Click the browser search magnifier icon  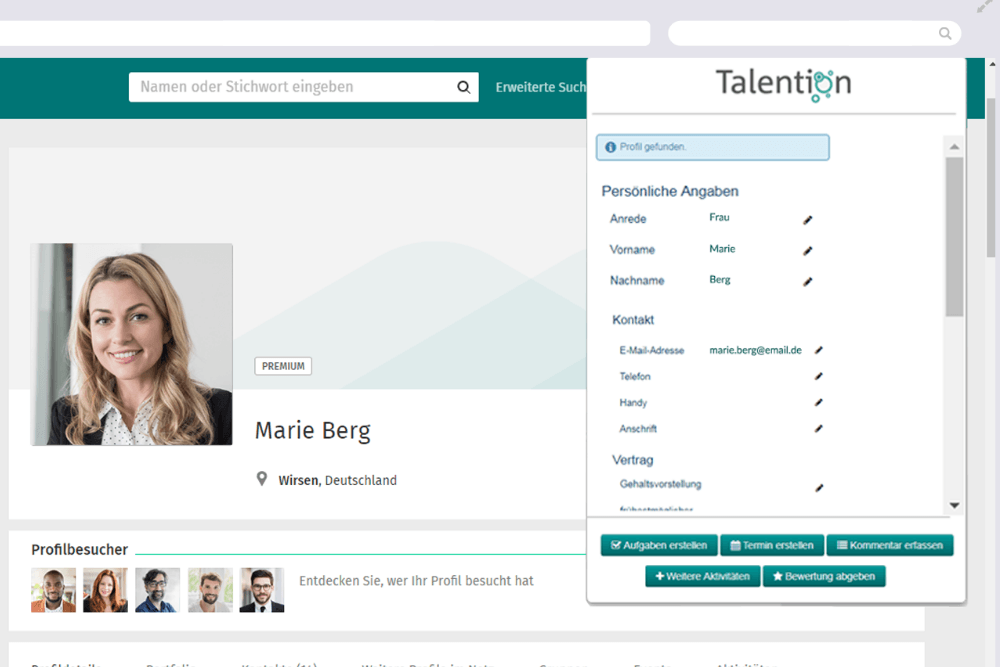click(x=945, y=33)
